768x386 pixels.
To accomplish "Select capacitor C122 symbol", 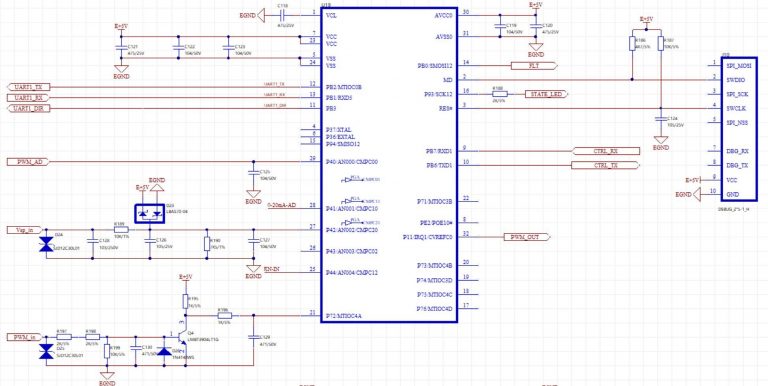I will [x=178, y=48].
